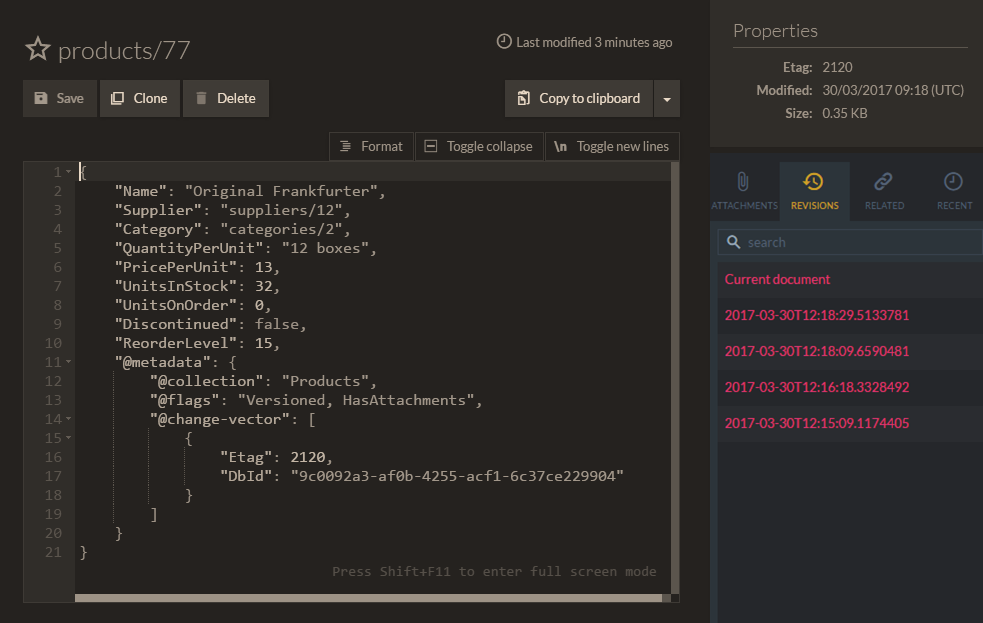Collapse the object fold at line 15
Screen dimensions: 983x623
(68, 437)
